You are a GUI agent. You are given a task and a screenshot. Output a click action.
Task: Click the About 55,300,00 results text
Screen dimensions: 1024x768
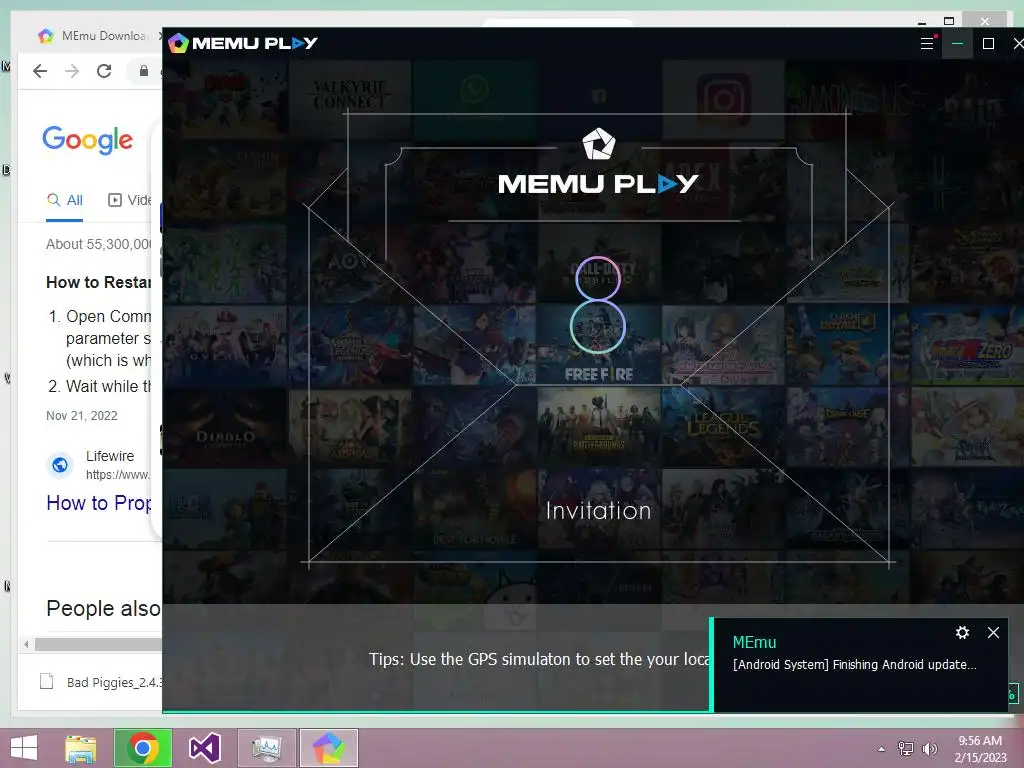tap(99, 244)
